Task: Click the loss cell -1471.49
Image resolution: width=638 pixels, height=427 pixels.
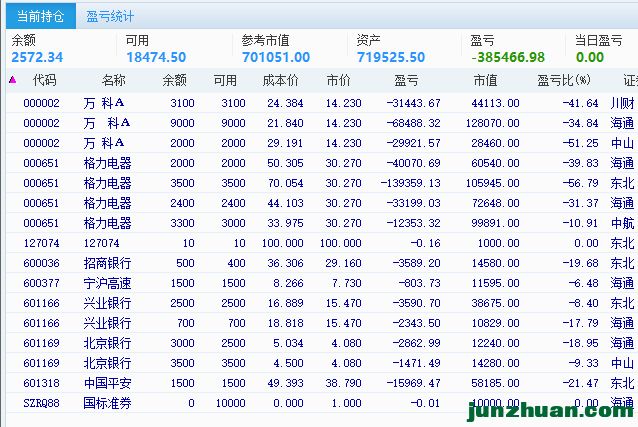Action: pos(417,363)
